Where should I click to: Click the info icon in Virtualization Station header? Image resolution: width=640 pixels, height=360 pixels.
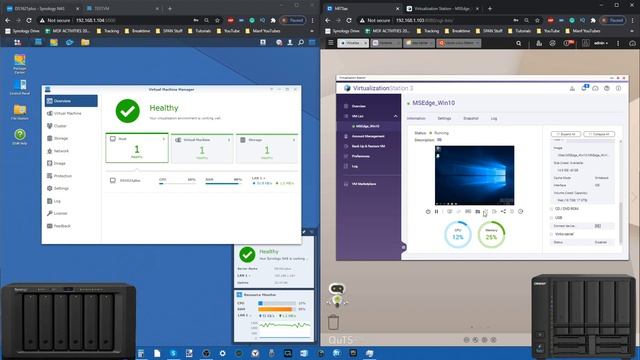(x=618, y=88)
